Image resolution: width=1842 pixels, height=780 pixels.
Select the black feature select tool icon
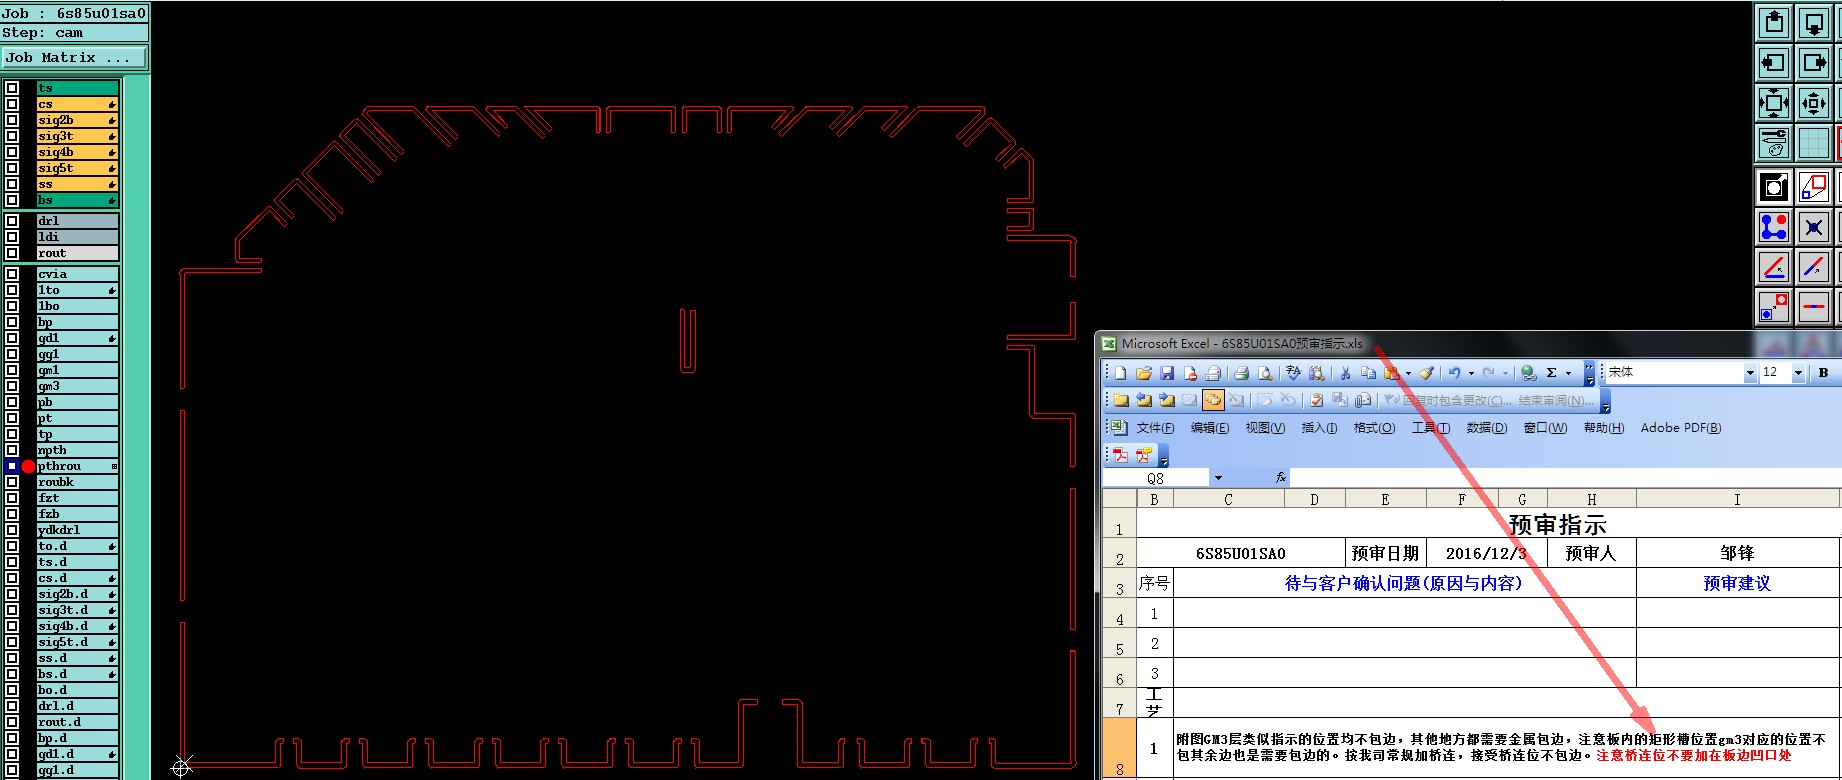tap(1775, 187)
